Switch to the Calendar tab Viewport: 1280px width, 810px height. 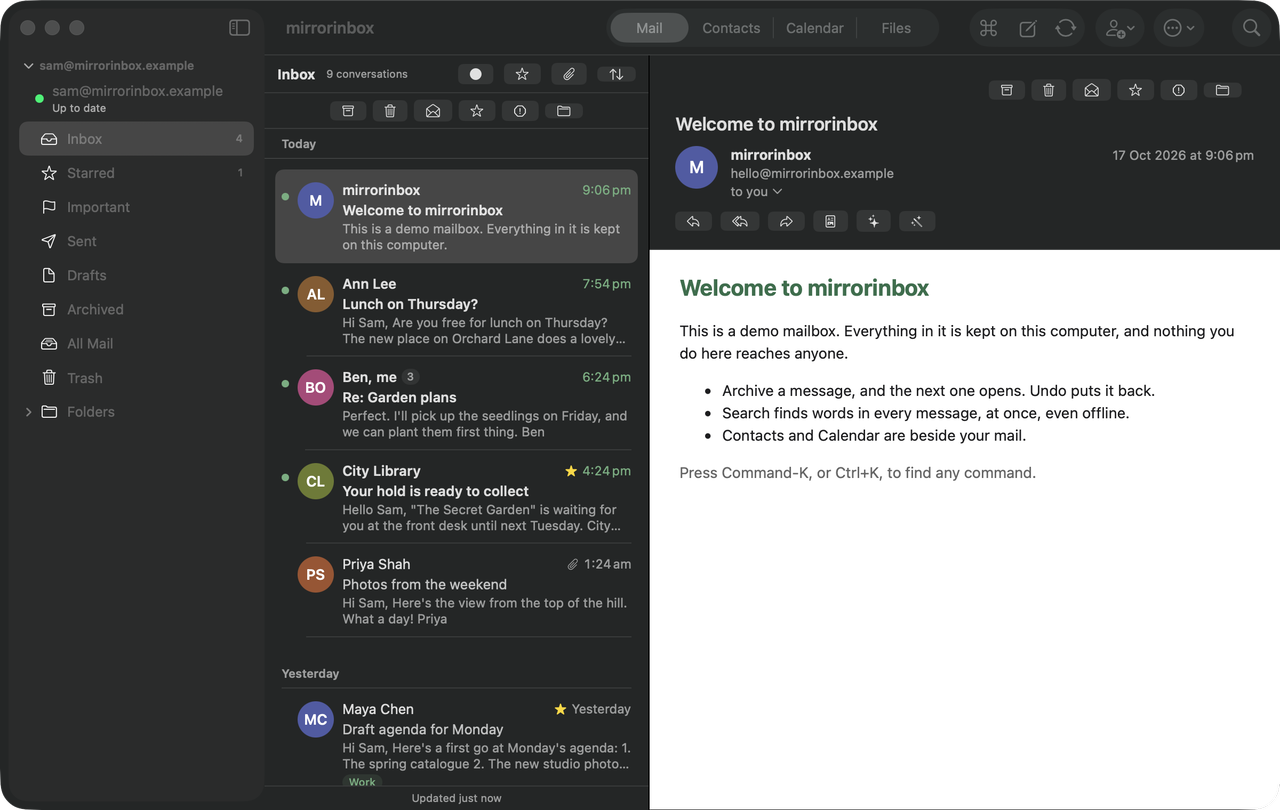click(815, 28)
